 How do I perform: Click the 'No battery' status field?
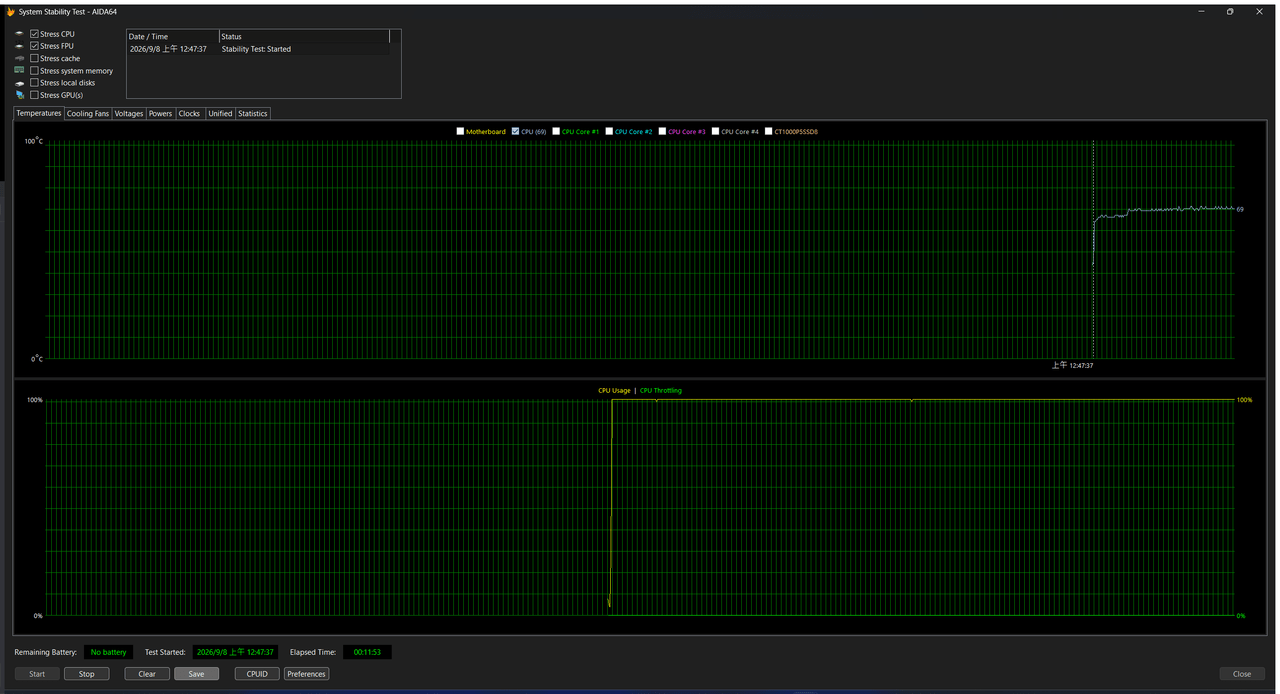108,652
